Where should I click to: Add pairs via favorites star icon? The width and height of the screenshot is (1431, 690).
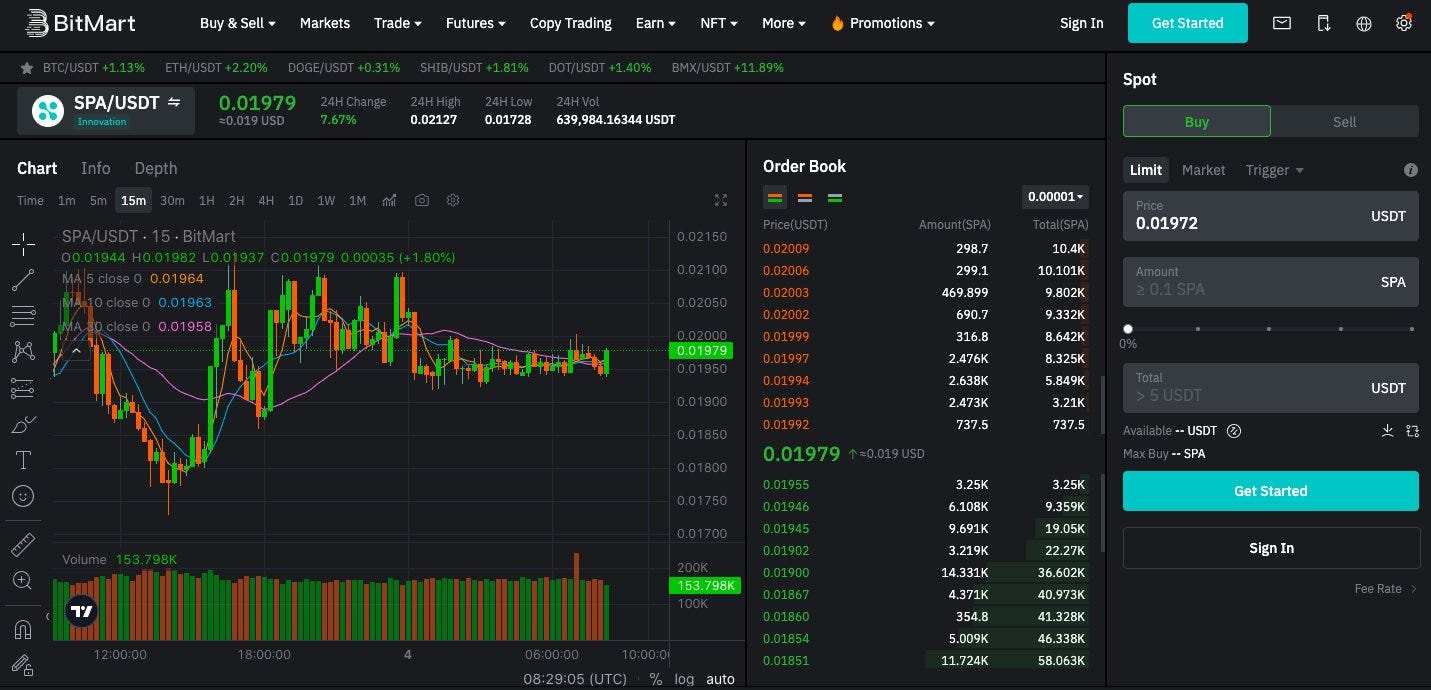(x=27, y=68)
